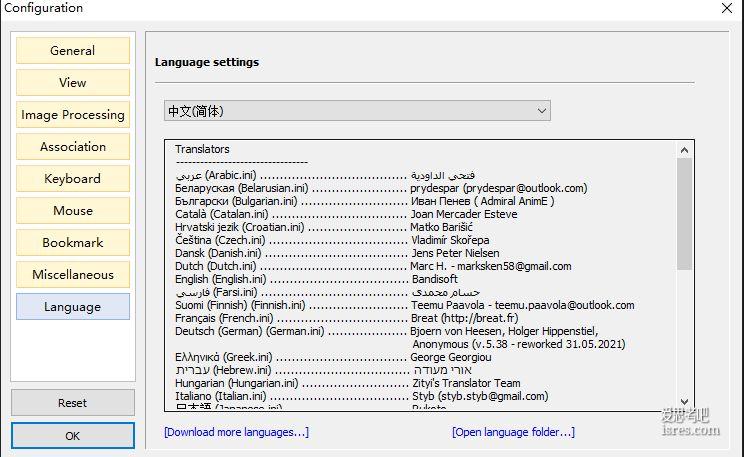Click the Reset button
Viewport: 744px width, 457px height.
click(73, 403)
